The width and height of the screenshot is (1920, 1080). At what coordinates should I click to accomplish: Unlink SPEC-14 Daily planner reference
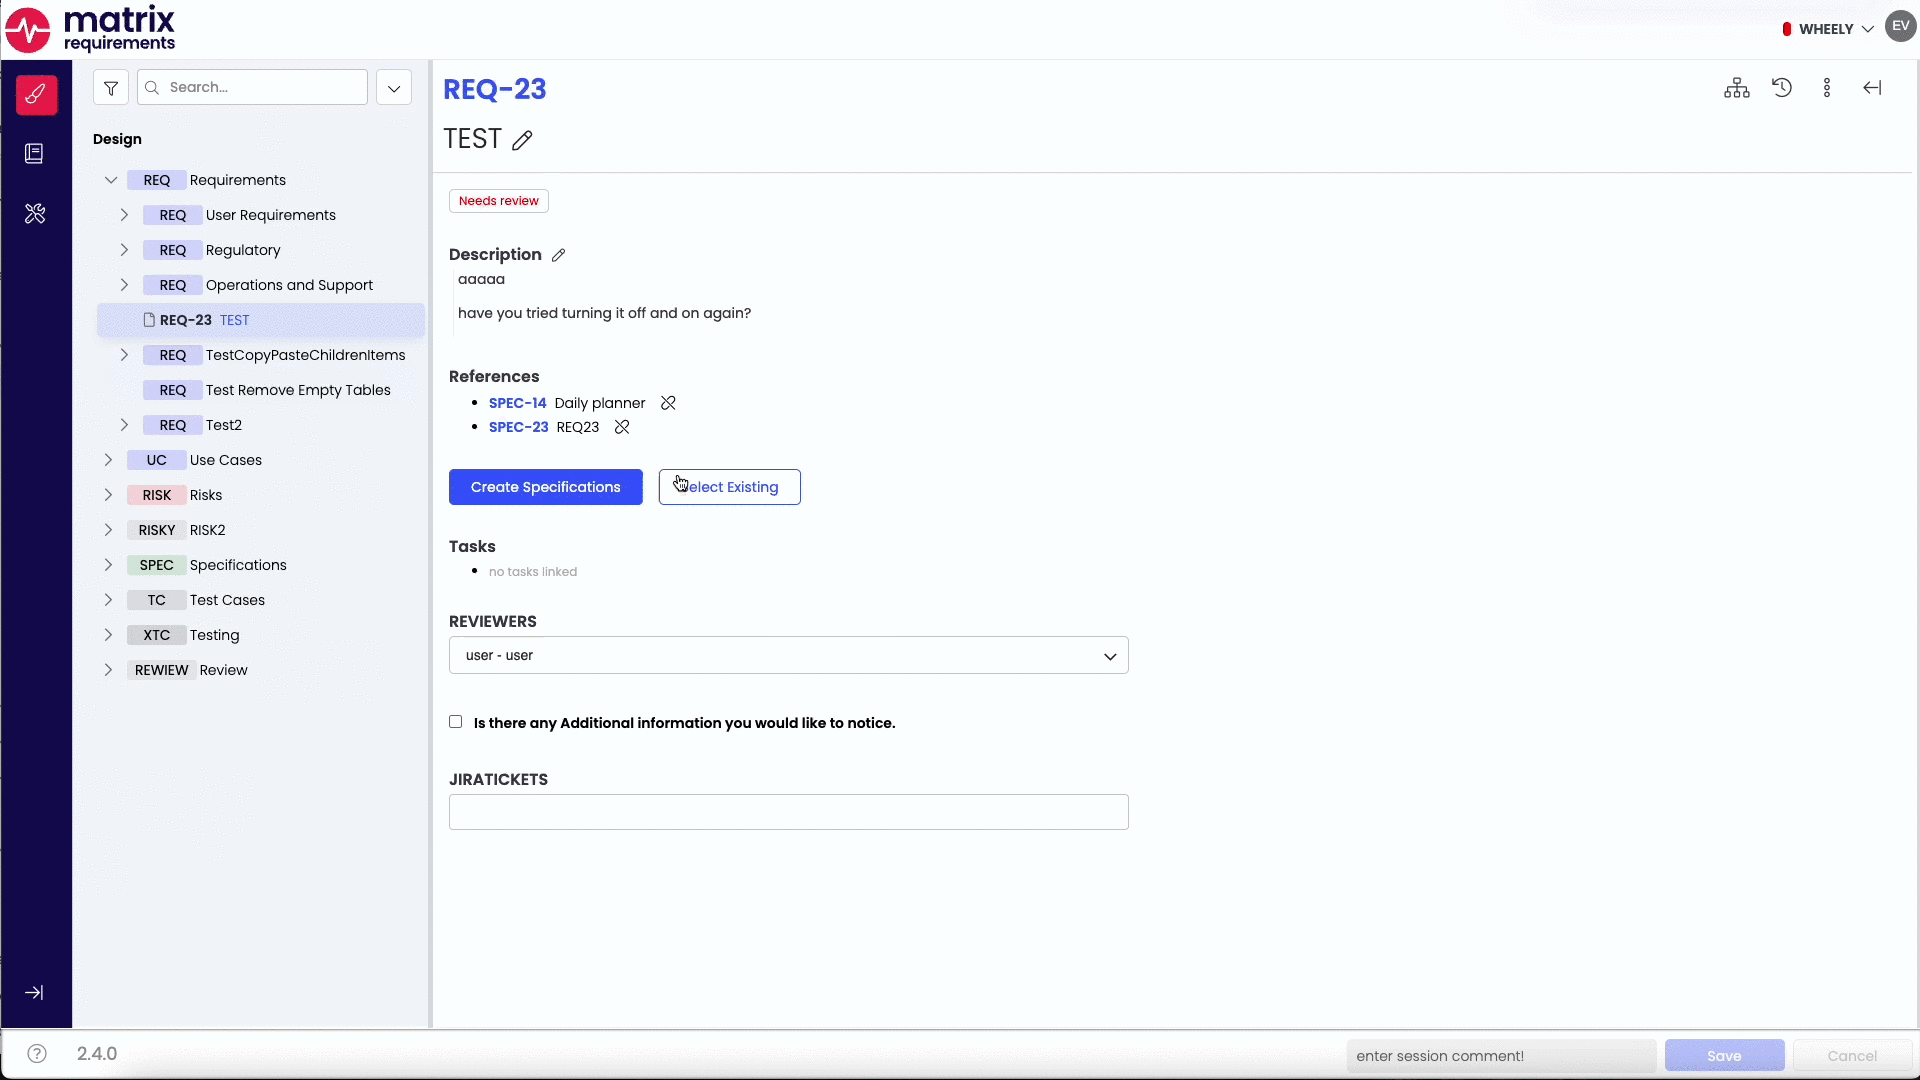[x=668, y=403]
